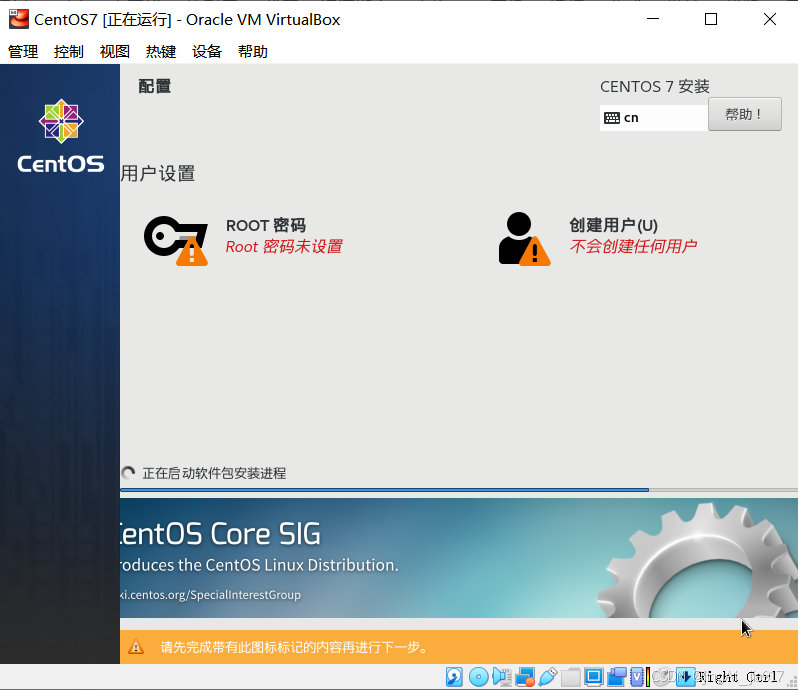The image size is (798, 690).
Task: Click the CENTOS 7 安装 label
Action: coord(654,87)
